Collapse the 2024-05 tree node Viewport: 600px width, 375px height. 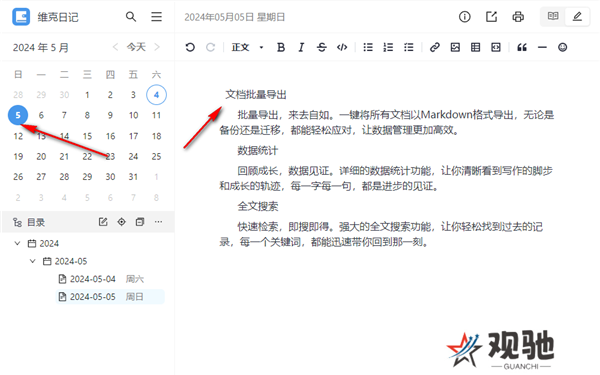[33, 261]
